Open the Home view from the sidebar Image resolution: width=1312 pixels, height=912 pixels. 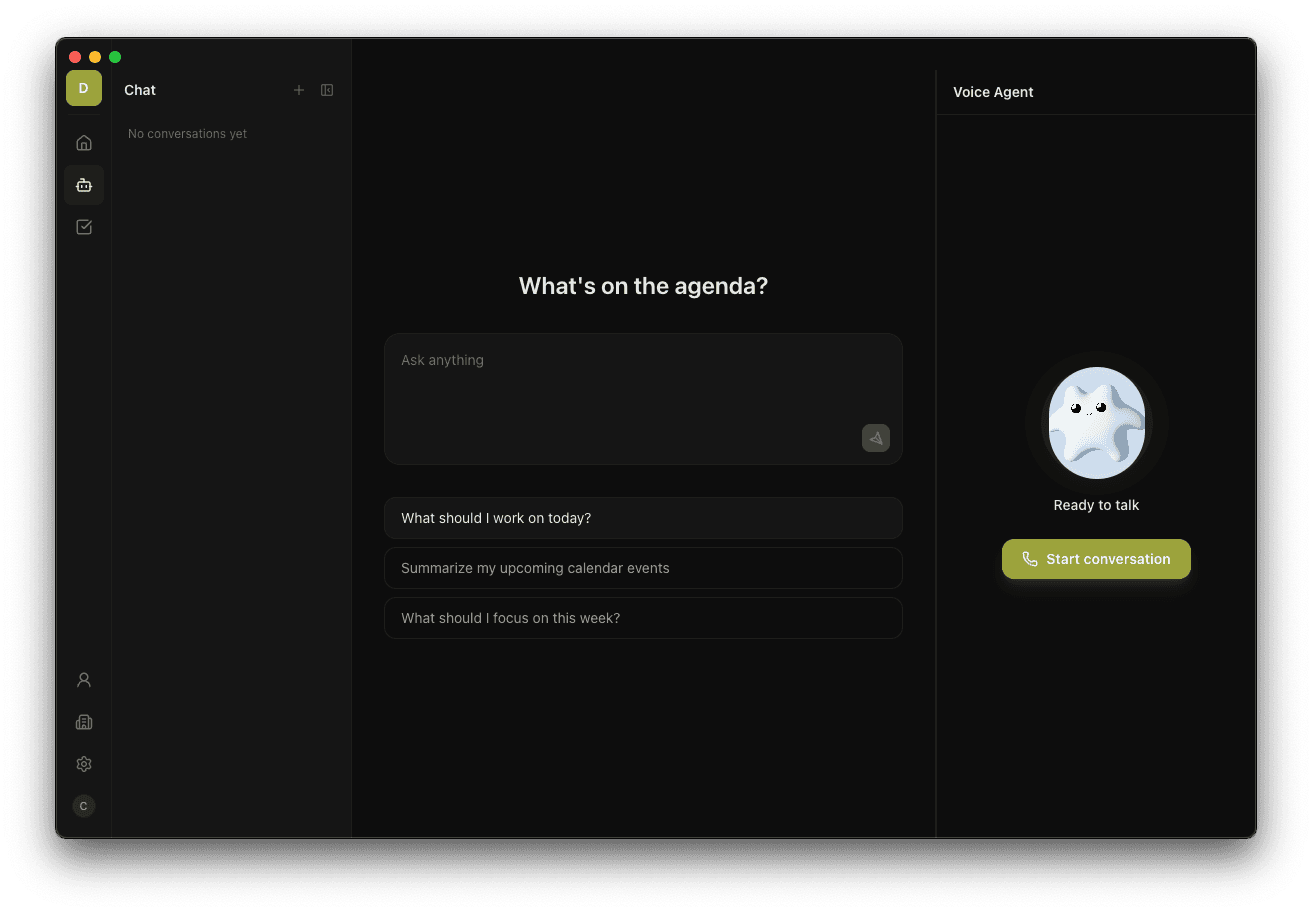tap(84, 142)
